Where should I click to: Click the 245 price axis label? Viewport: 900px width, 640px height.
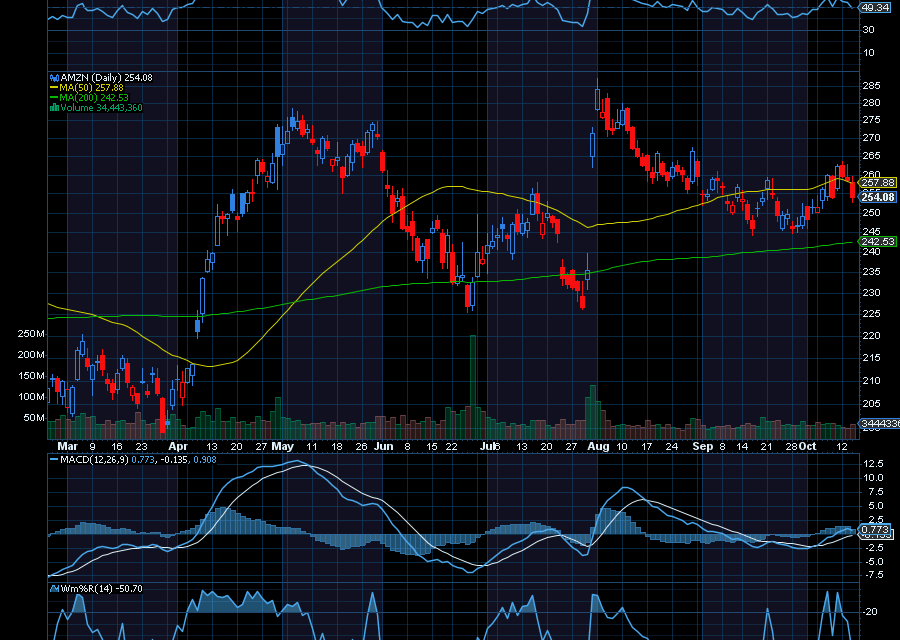[x=871, y=231]
